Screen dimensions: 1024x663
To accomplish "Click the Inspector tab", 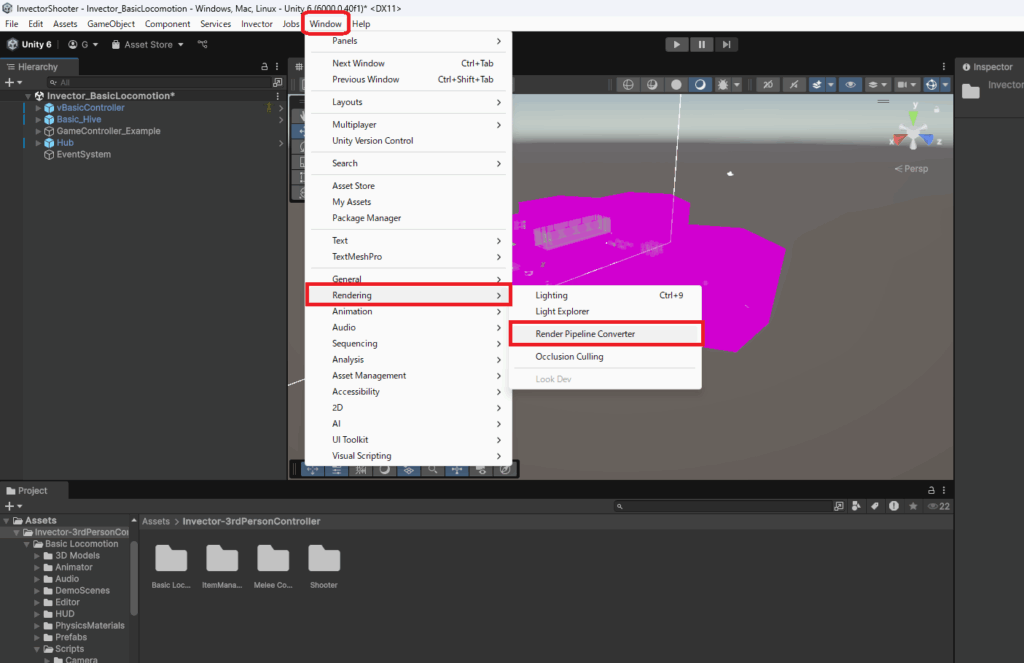I will click(x=987, y=67).
